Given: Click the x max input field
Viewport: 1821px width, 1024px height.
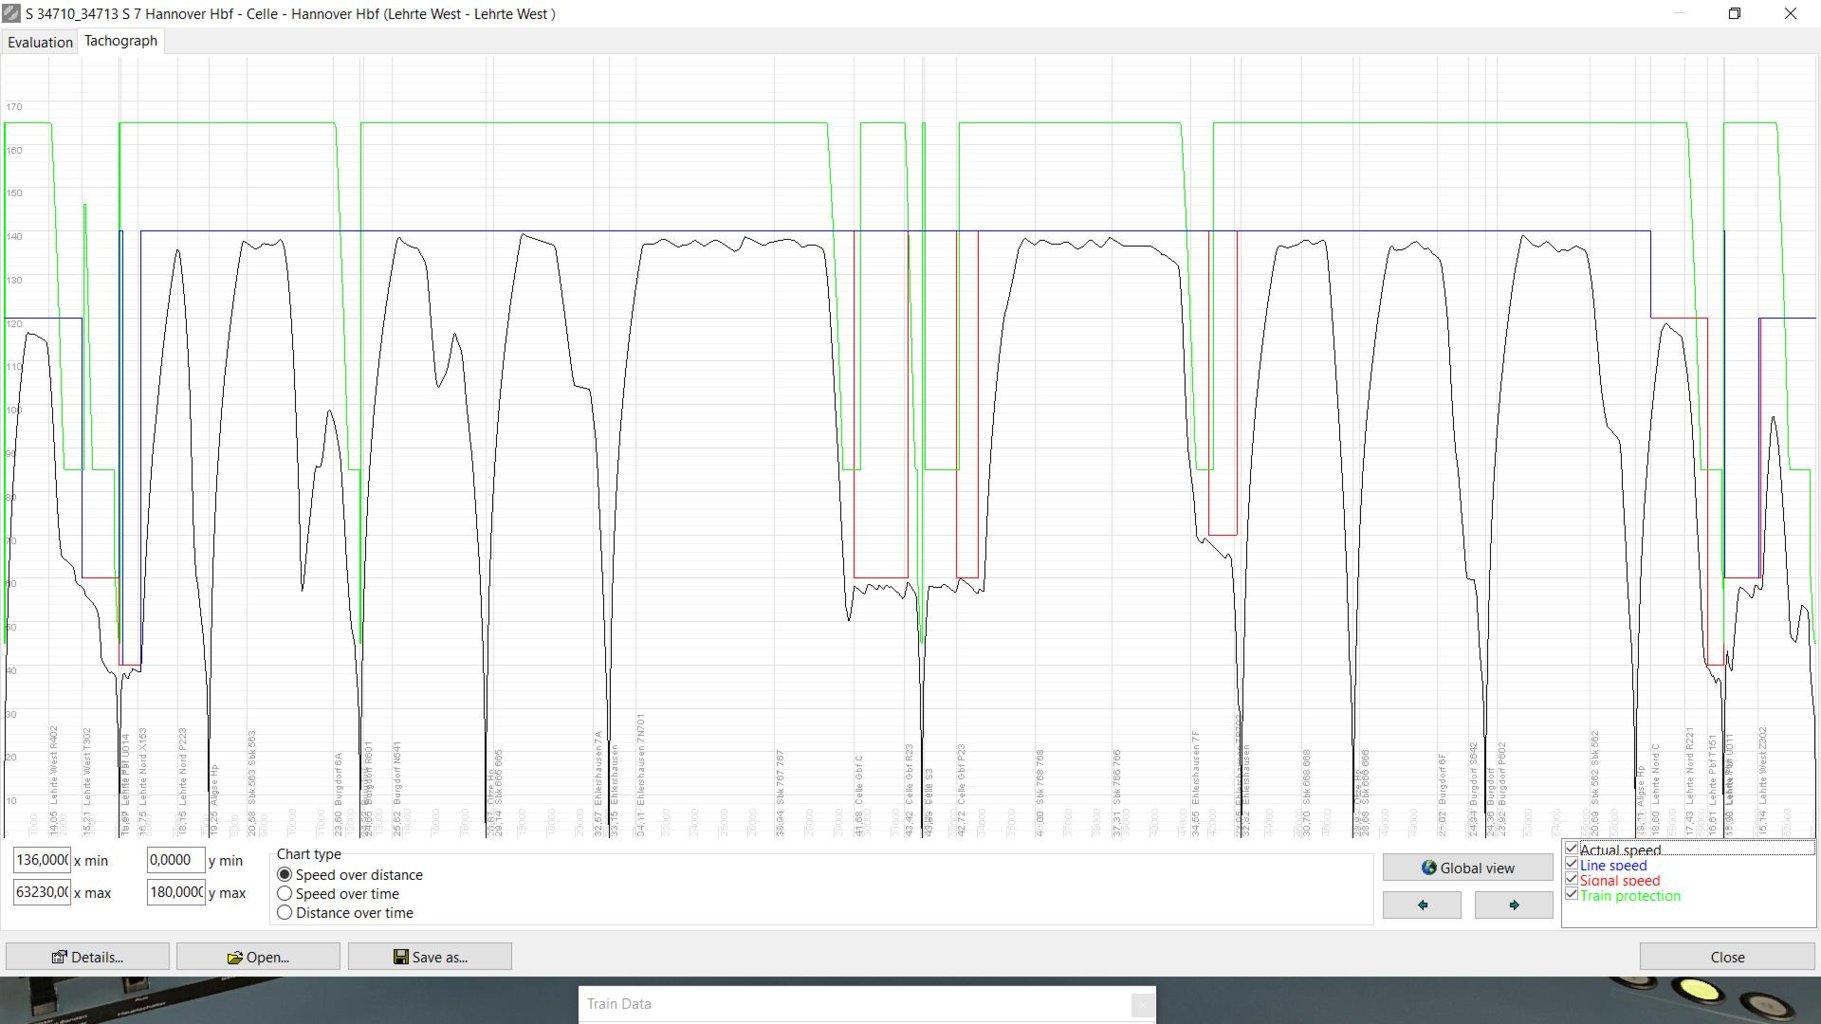Looking at the screenshot, I should point(42,892).
